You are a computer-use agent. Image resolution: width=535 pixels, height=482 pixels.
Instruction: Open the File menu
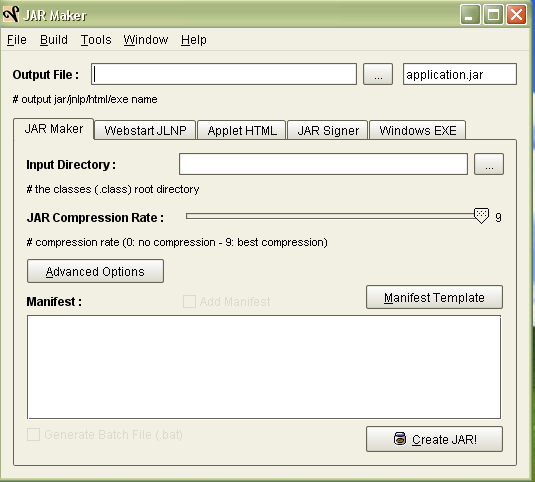[x=17, y=40]
